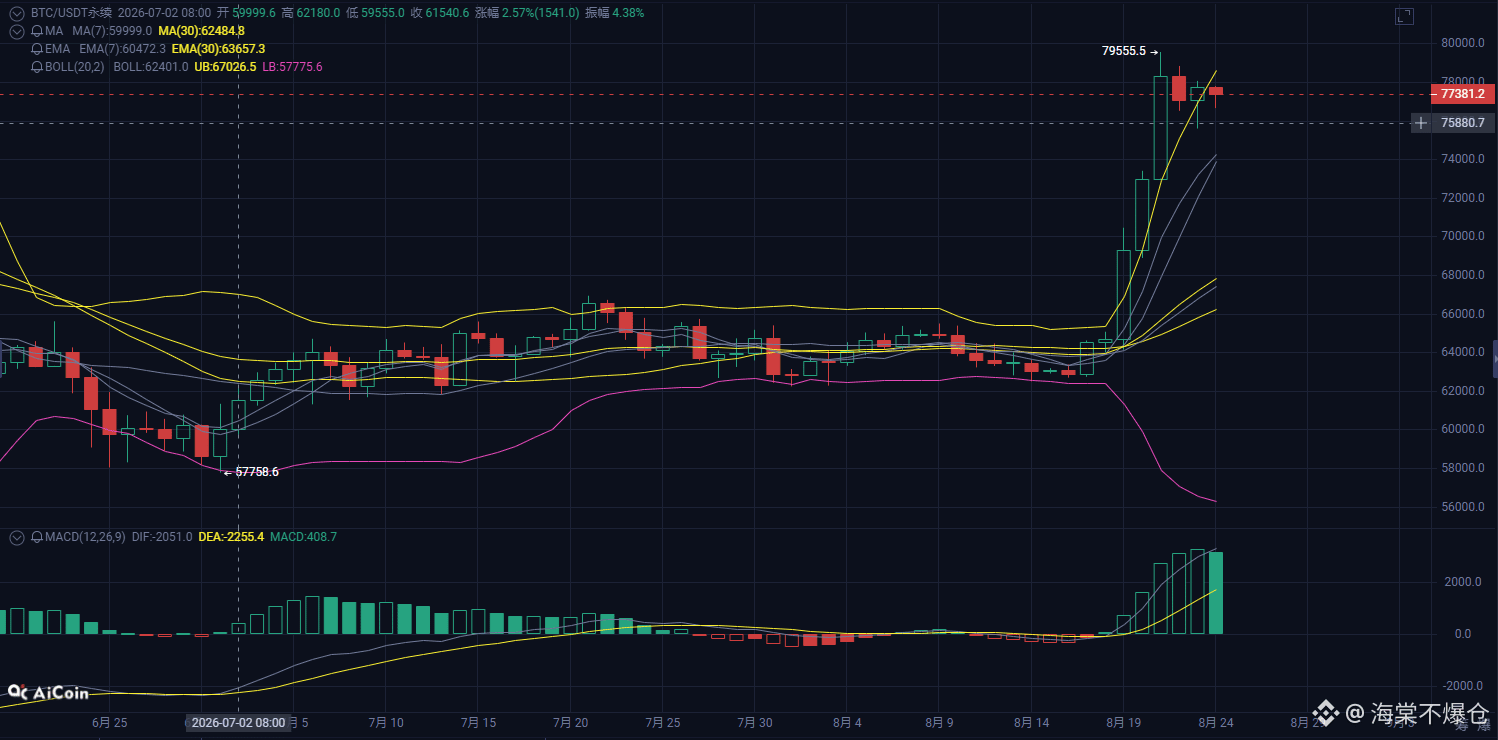Set alert bell for MA indicator
The image size is (1498, 740).
click(x=37, y=31)
